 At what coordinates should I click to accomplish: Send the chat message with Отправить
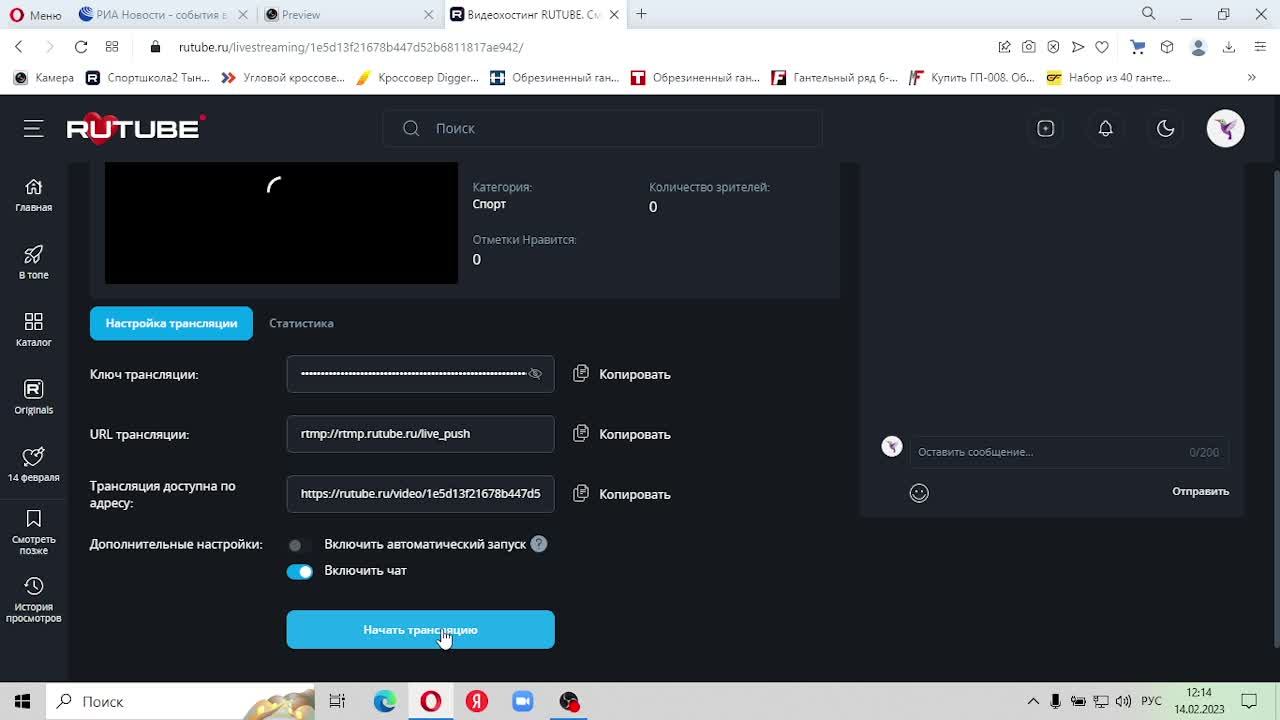pos(1200,491)
